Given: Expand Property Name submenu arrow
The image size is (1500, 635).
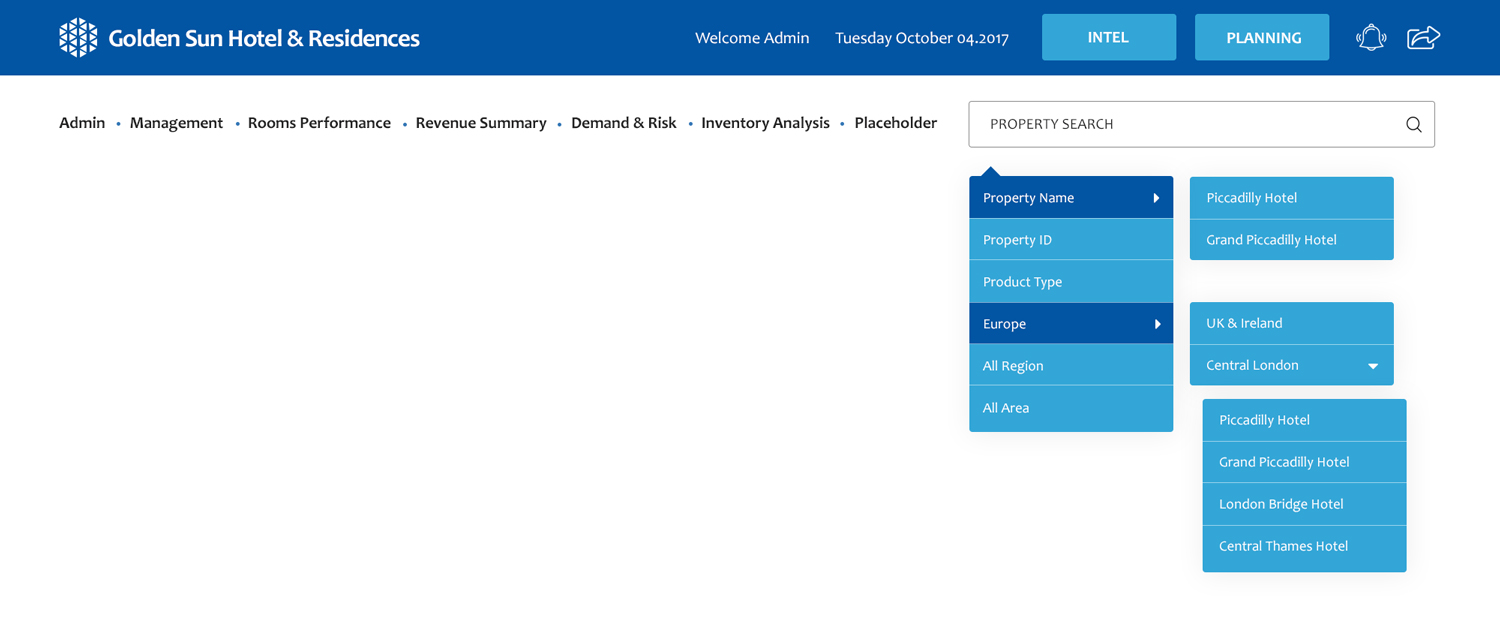Looking at the screenshot, I should coord(1156,198).
